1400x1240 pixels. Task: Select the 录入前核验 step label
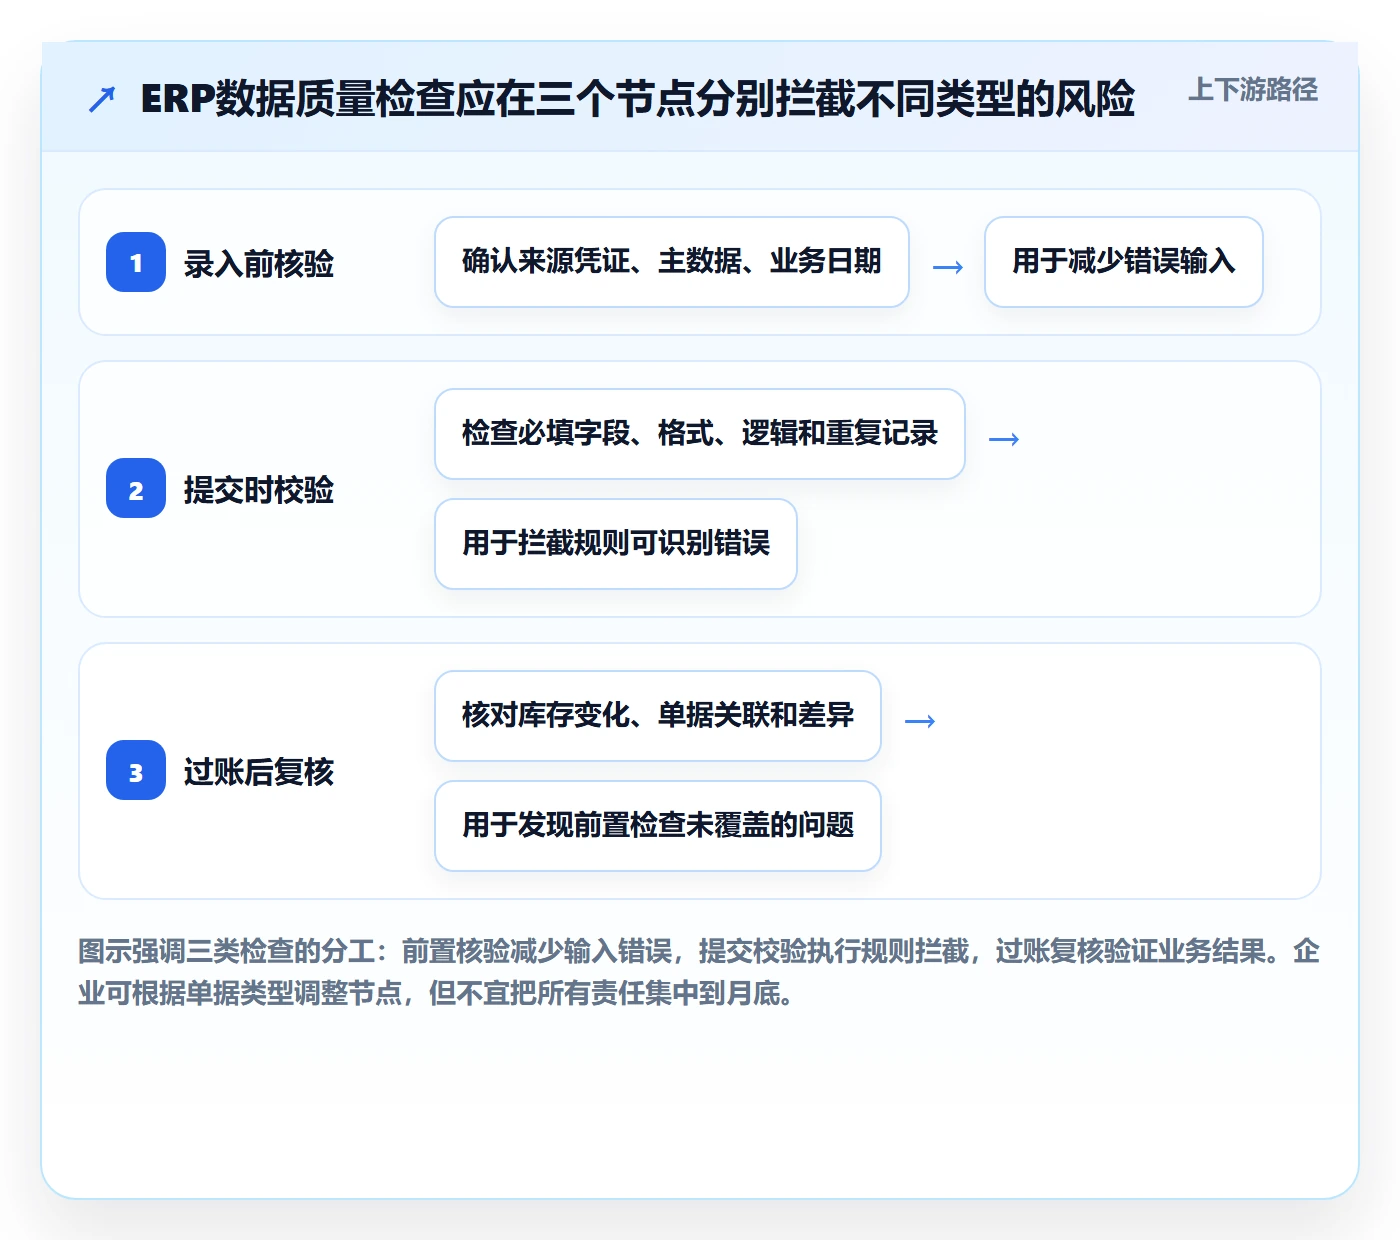[x=259, y=263]
